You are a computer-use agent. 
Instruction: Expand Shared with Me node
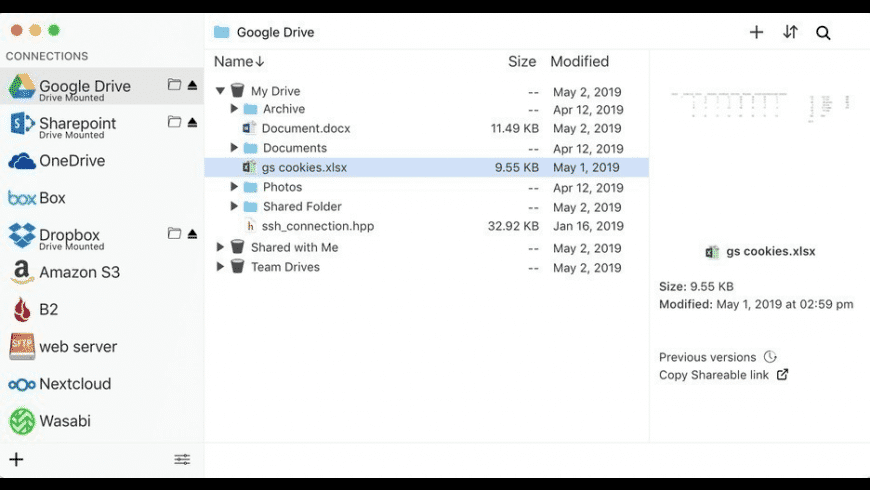[220, 247]
